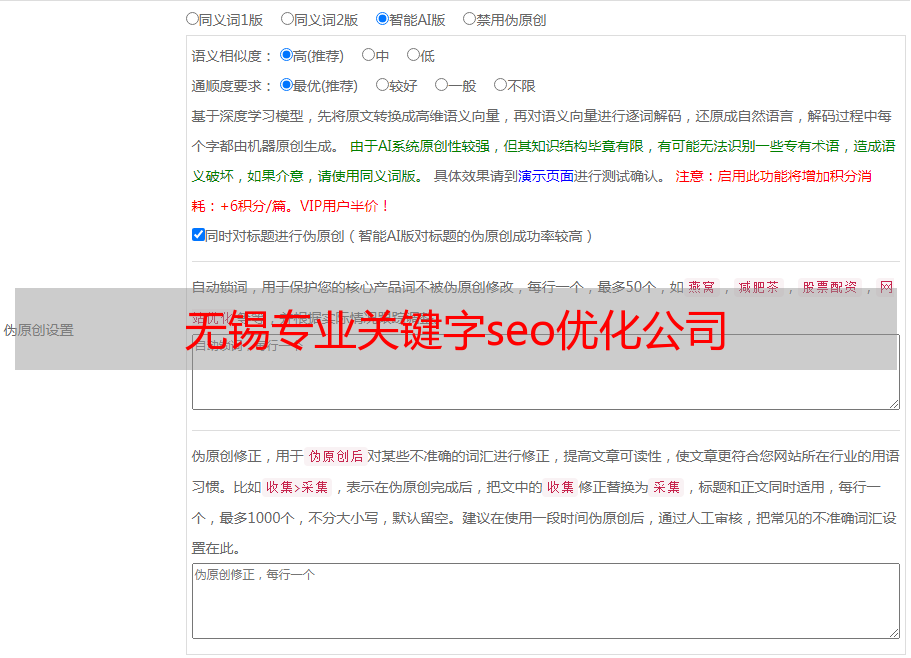This screenshot has height=658, width=911.
Task: Grab the resize handle of 自动锁词 textarea
Action: 894,404
